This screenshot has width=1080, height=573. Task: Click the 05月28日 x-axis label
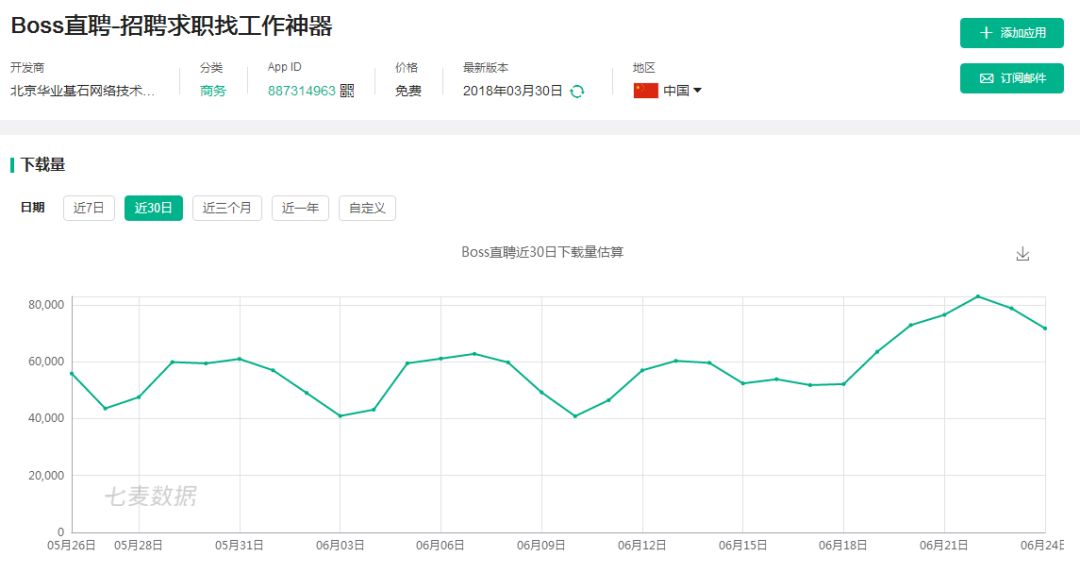pyautogui.click(x=138, y=545)
